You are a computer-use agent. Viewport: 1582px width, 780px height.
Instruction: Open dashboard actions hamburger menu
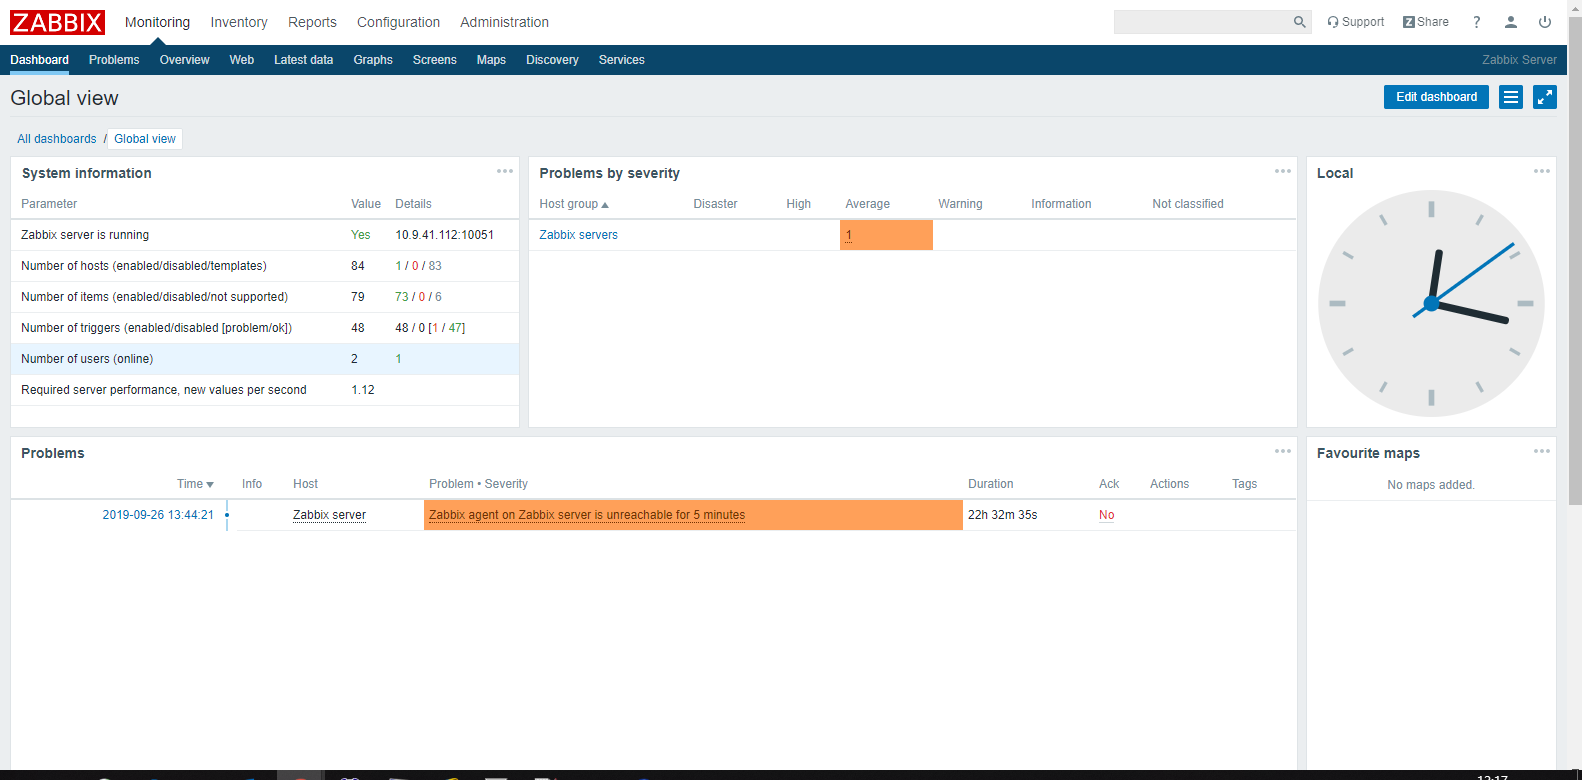(1511, 97)
